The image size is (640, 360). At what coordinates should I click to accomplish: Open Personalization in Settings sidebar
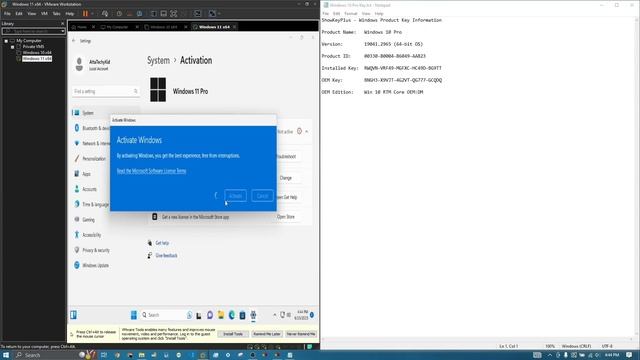point(94,159)
